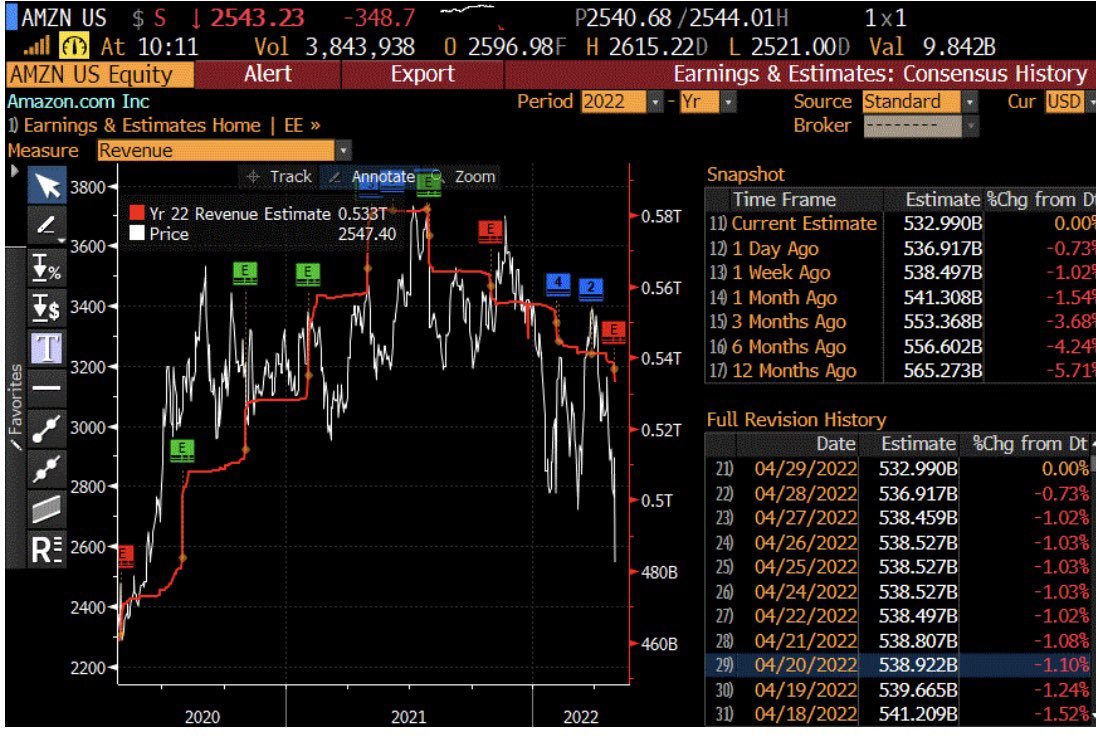Open the Source Standard dropdown
Image resolution: width=1096 pixels, height=745 pixels.
[969, 102]
